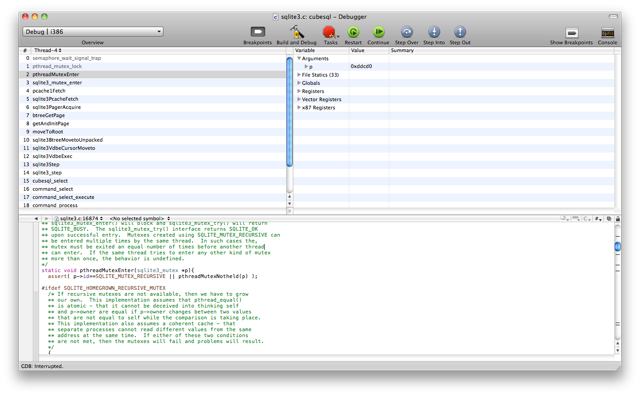This screenshot has width=640, height=396.
Task: Select stack frame sqlite3_step
Action: coord(153,172)
